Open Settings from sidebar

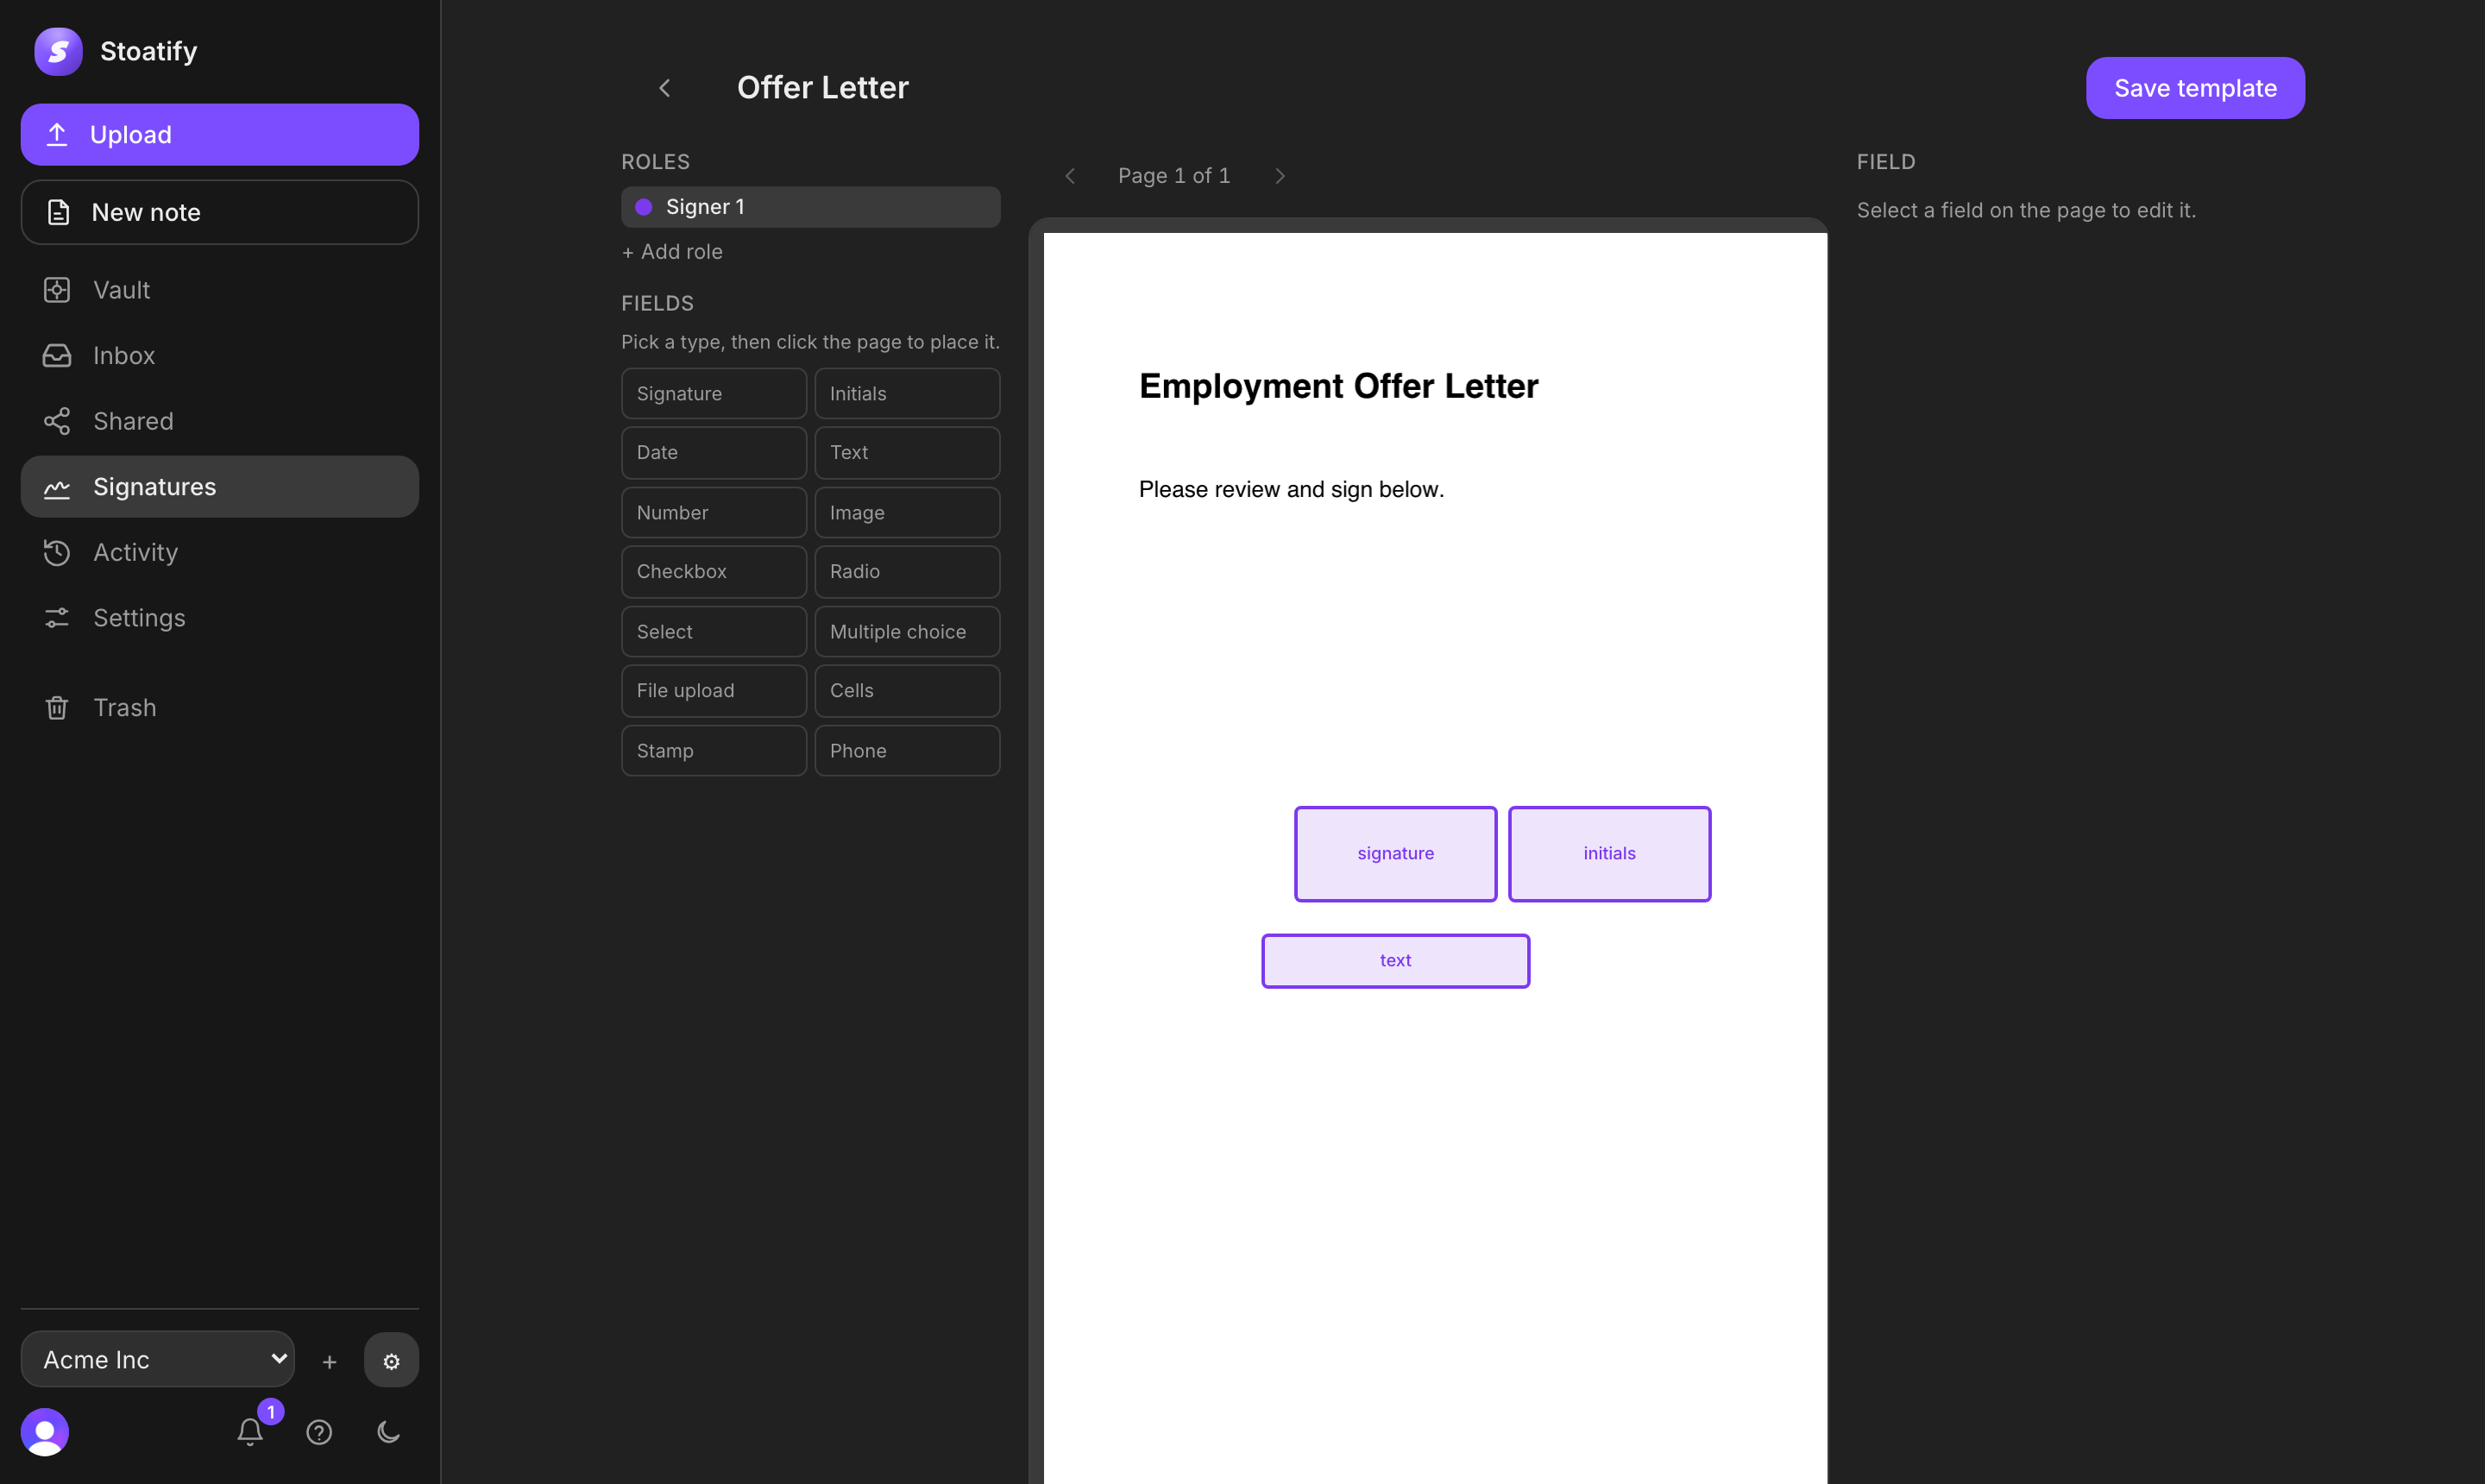click(x=219, y=618)
